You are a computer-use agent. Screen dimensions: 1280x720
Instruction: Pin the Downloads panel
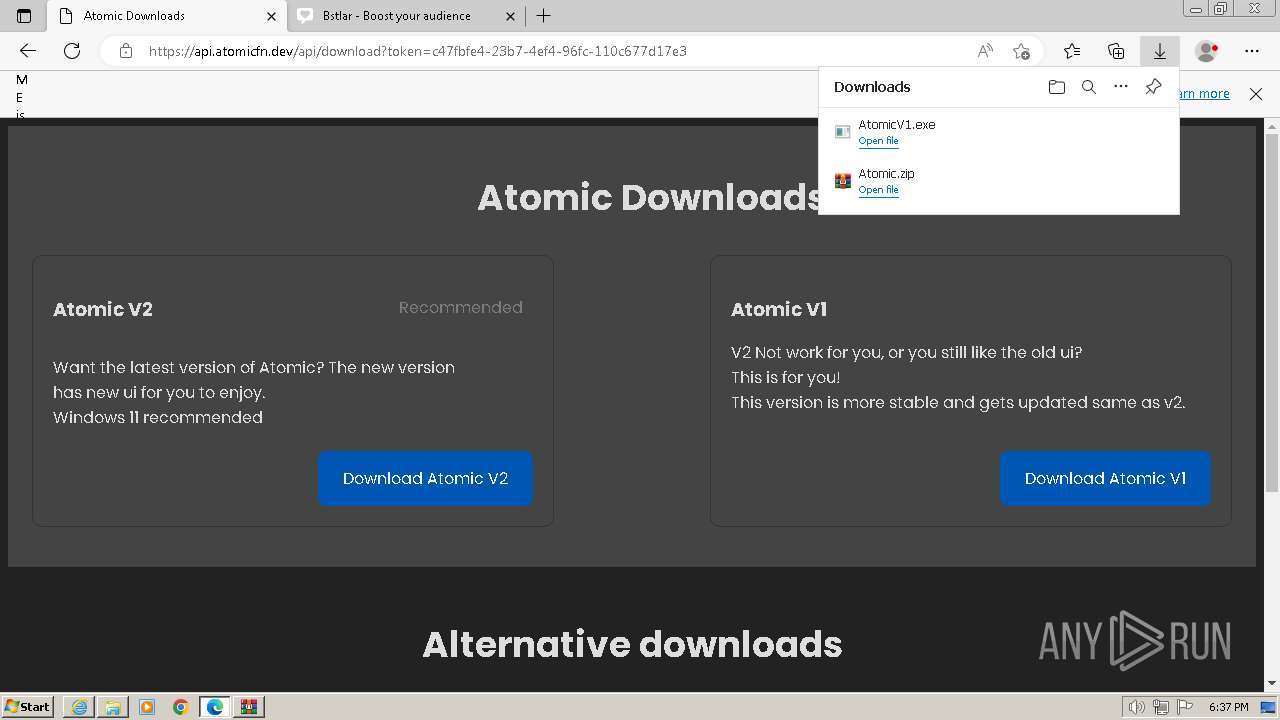[x=1153, y=87]
